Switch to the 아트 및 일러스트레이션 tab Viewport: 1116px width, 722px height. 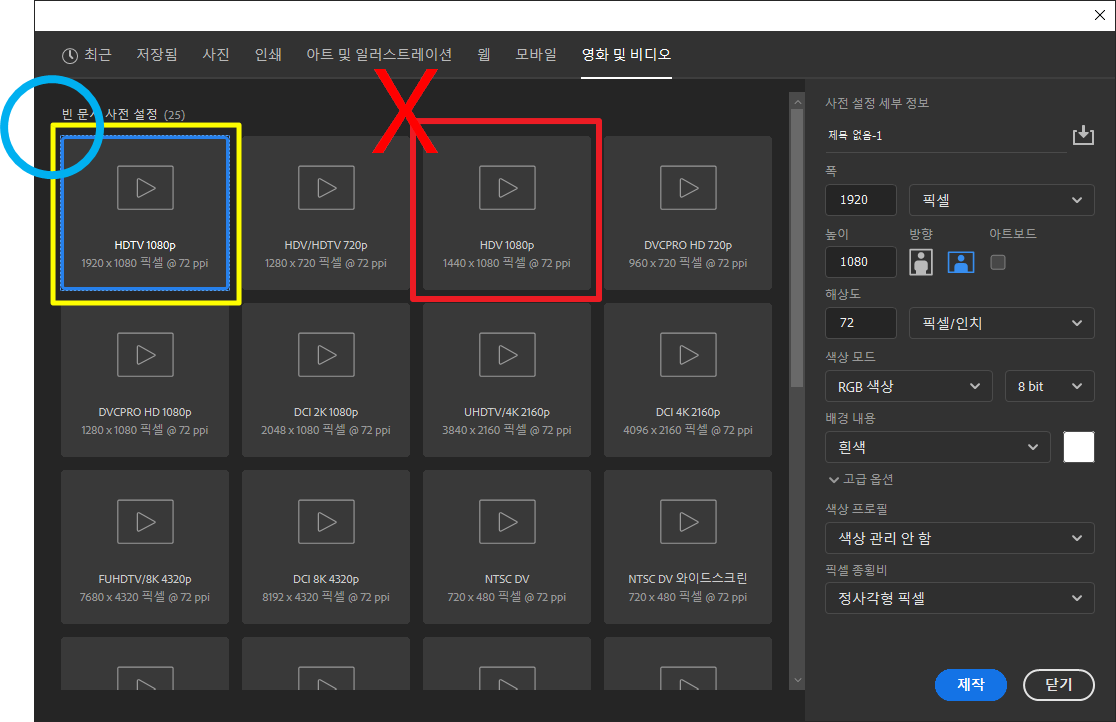pos(379,55)
